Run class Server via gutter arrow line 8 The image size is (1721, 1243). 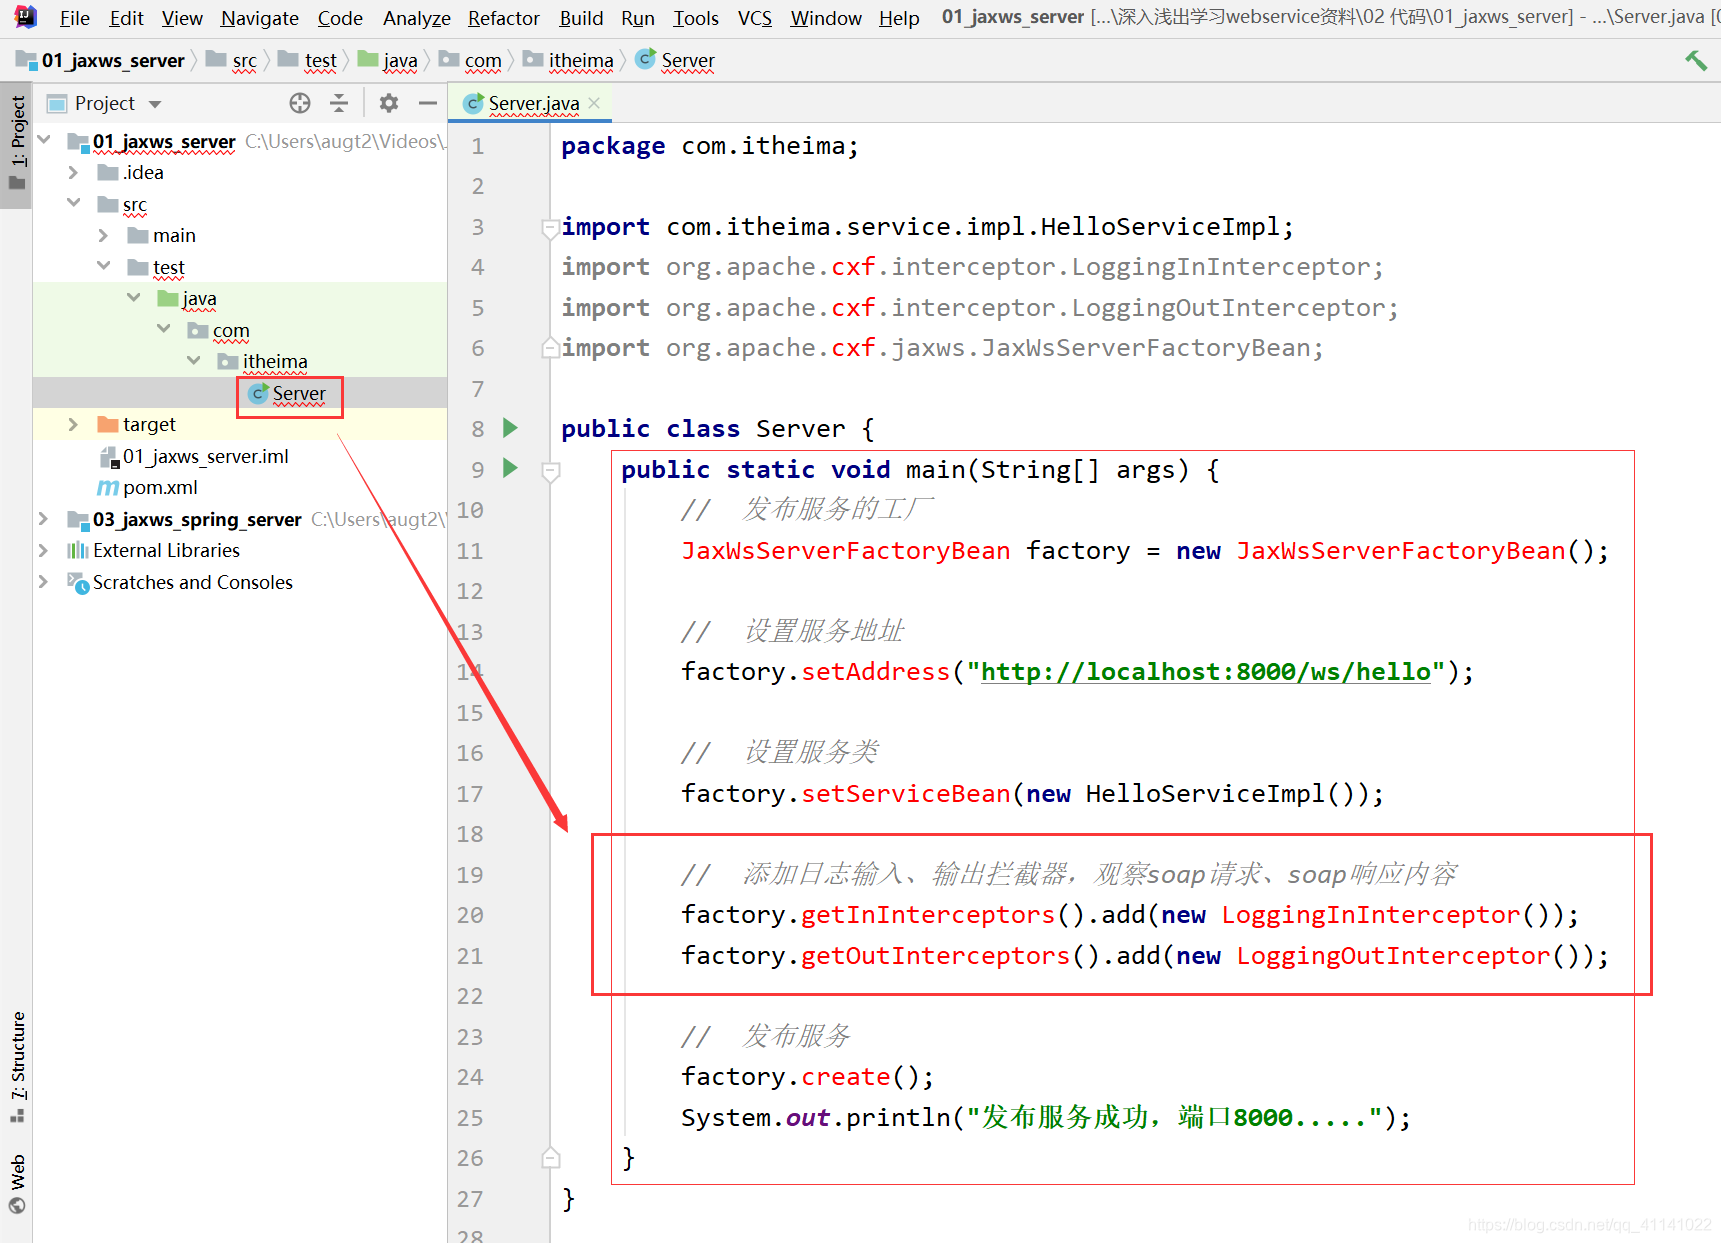(510, 428)
